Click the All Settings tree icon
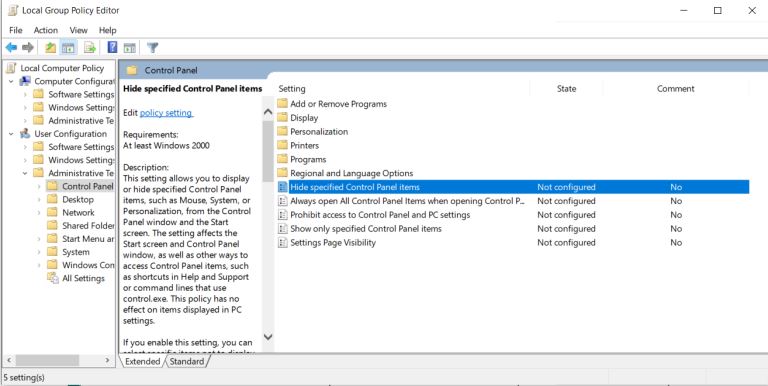Image resolution: width=768 pixels, height=386 pixels. coord(52,278)
